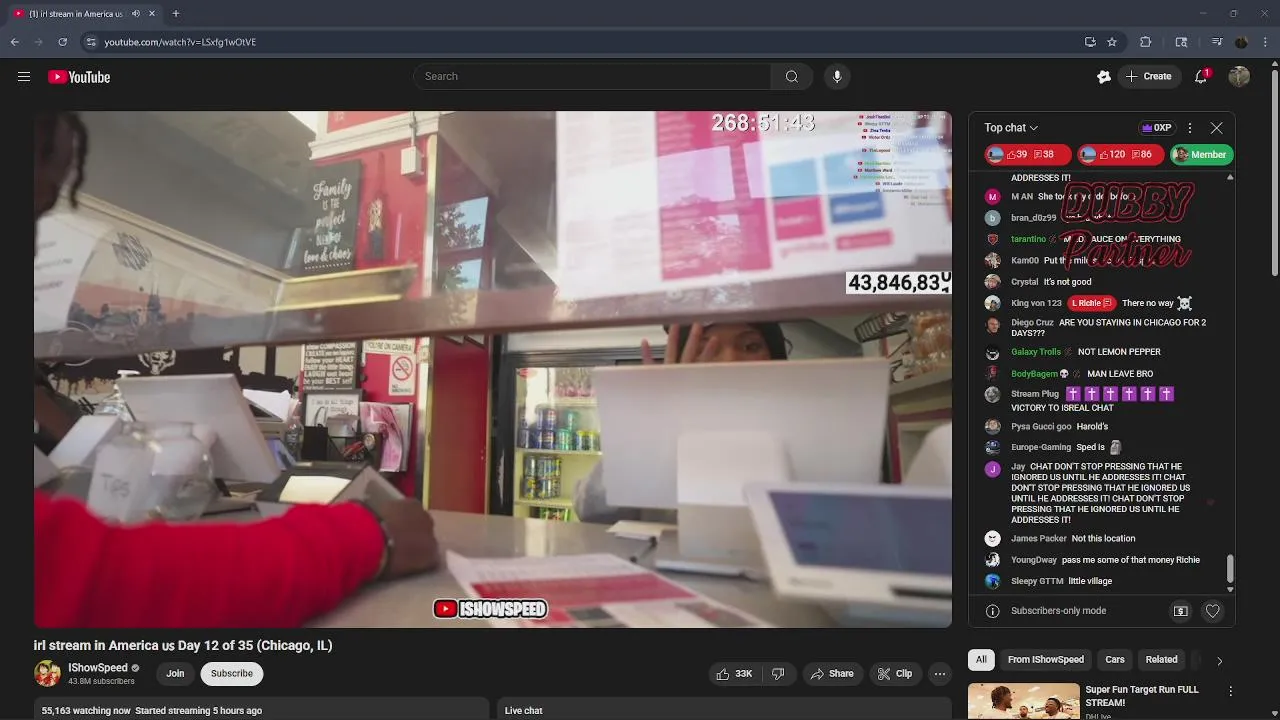Open a new browser tab
The height and width of the screenshot is (720, 1280).
(x=176, y=14)
